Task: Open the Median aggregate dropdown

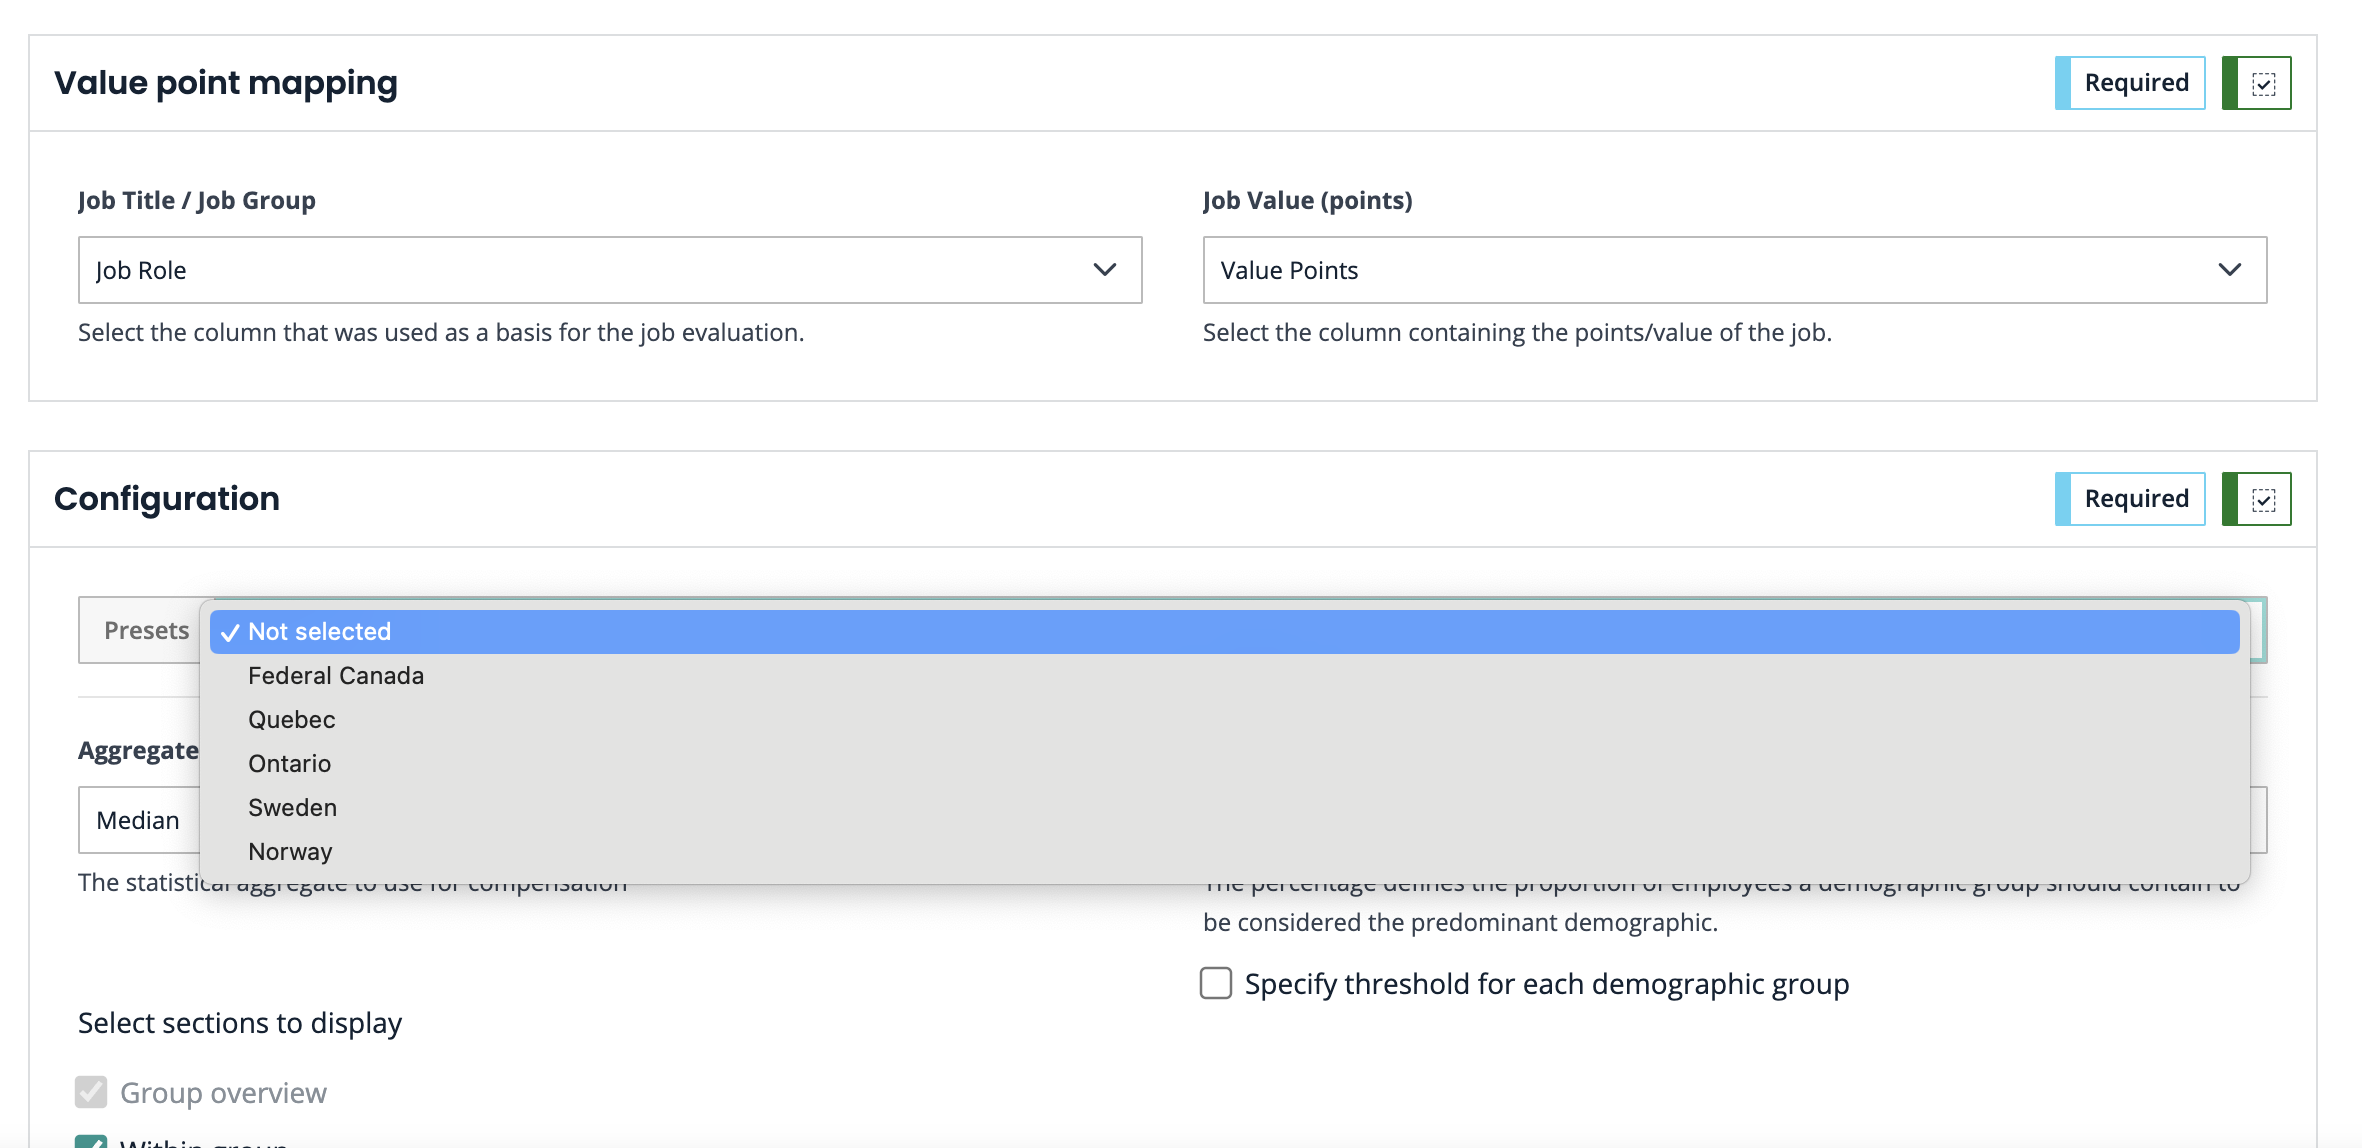Action: (x=138, y=821)
